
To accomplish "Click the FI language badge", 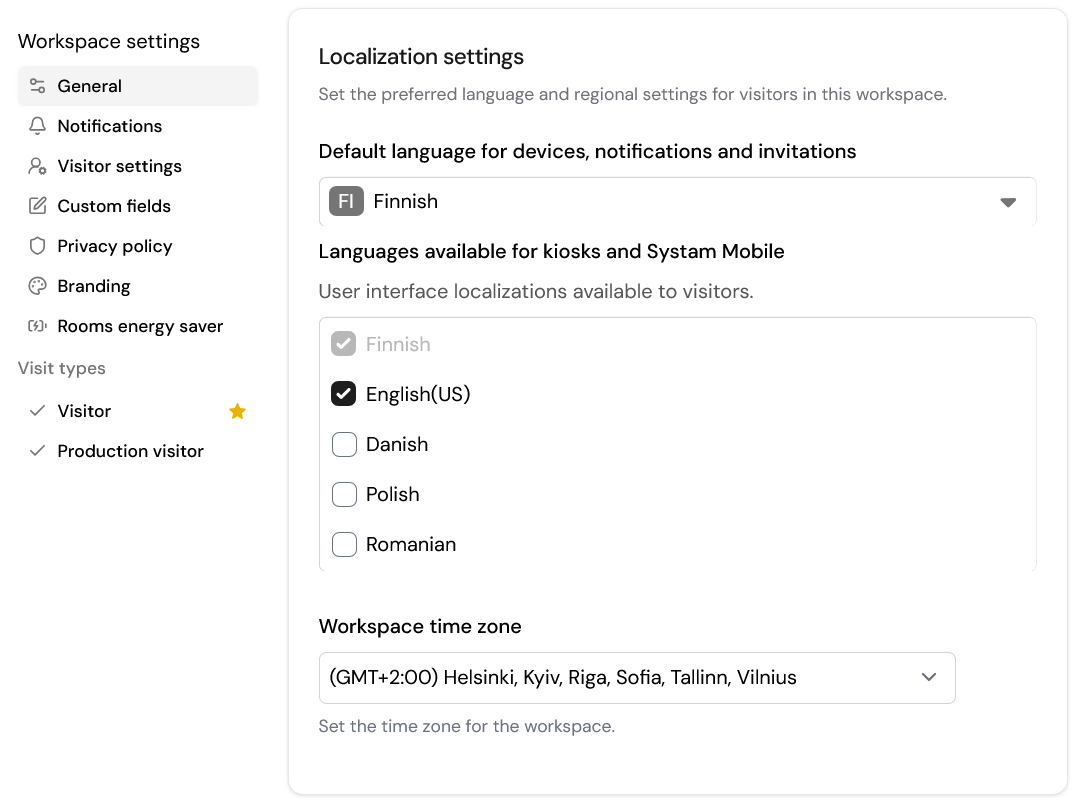I will click(346, 202).
